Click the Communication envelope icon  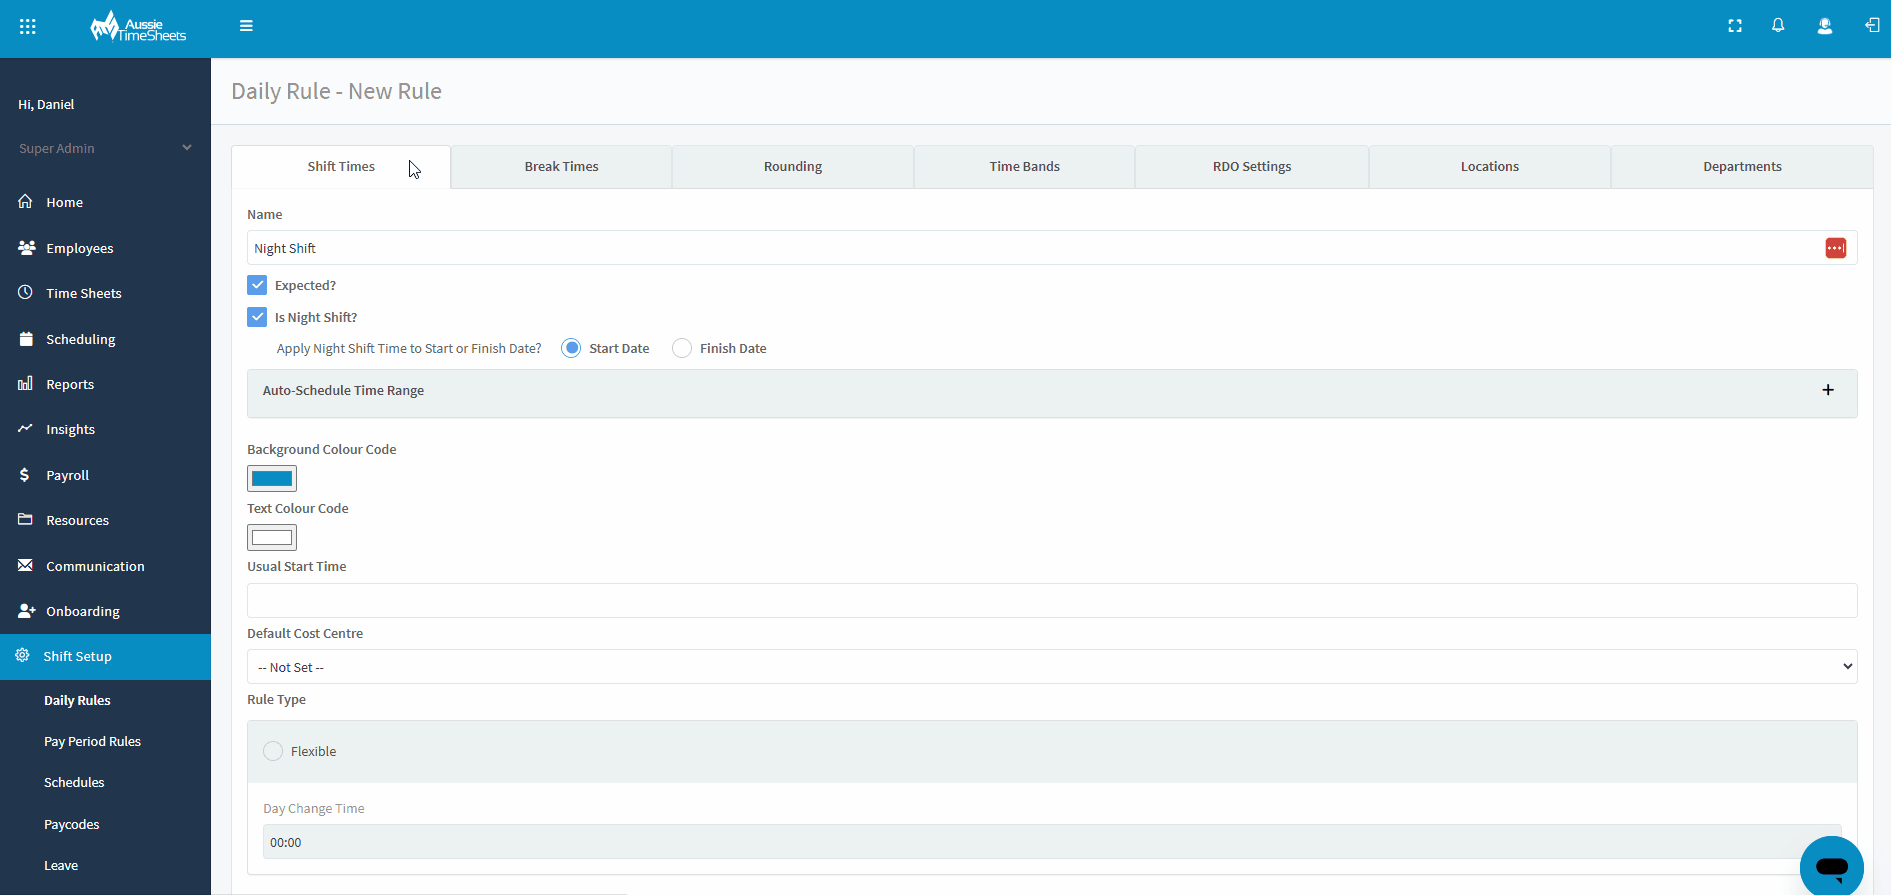click(26, 565)
